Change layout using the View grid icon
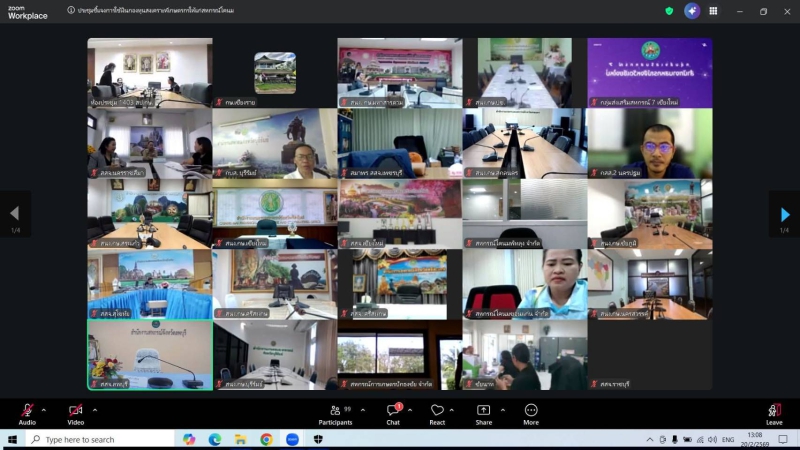 [713, 11]
